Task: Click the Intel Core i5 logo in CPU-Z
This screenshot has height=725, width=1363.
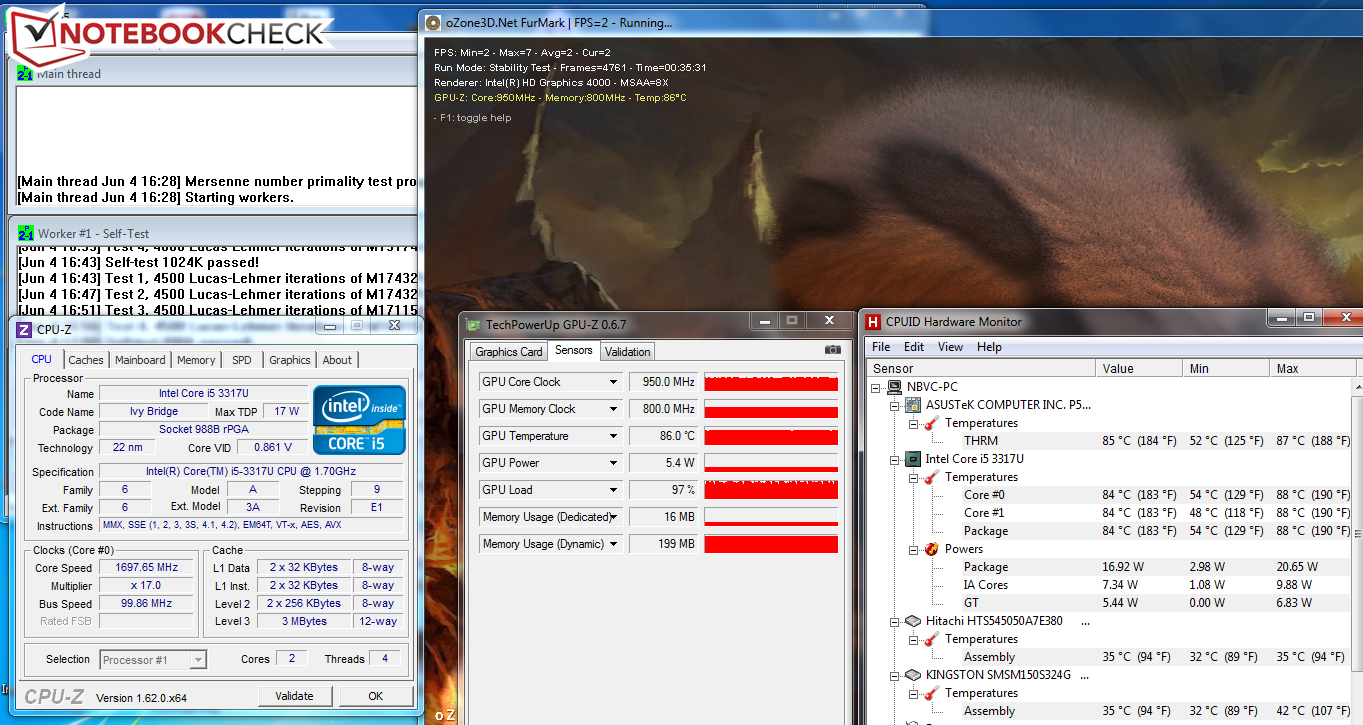Action: coord(360,420)
